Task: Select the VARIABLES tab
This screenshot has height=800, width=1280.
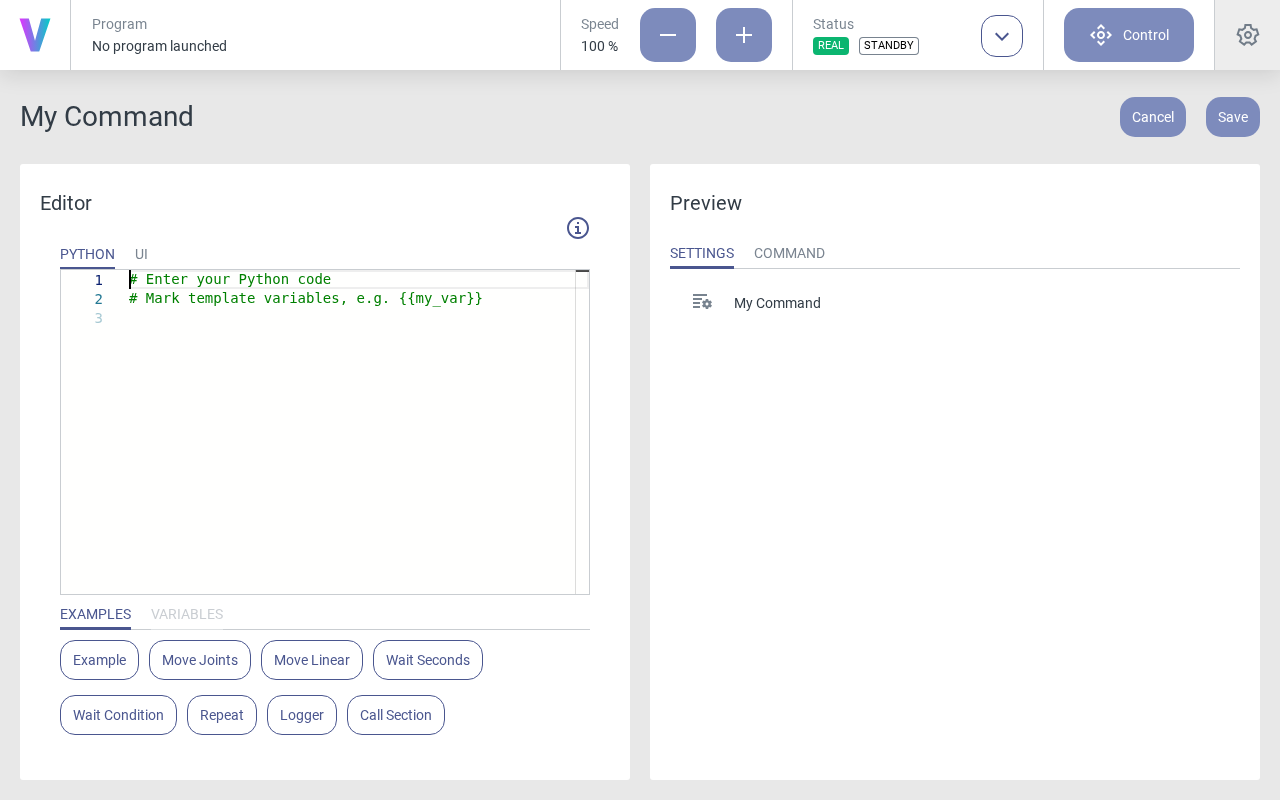Action: pyautogui.click(x=187, y=614)
